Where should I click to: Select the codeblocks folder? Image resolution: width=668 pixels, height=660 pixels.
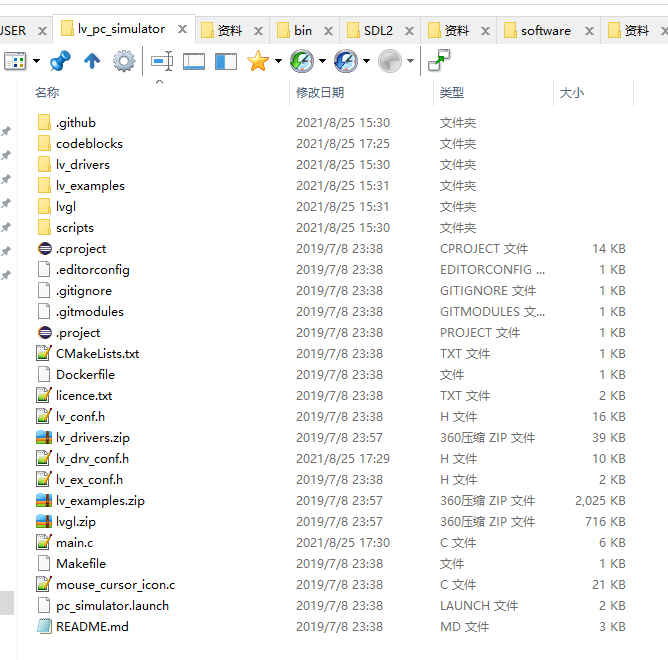(89, 144)
